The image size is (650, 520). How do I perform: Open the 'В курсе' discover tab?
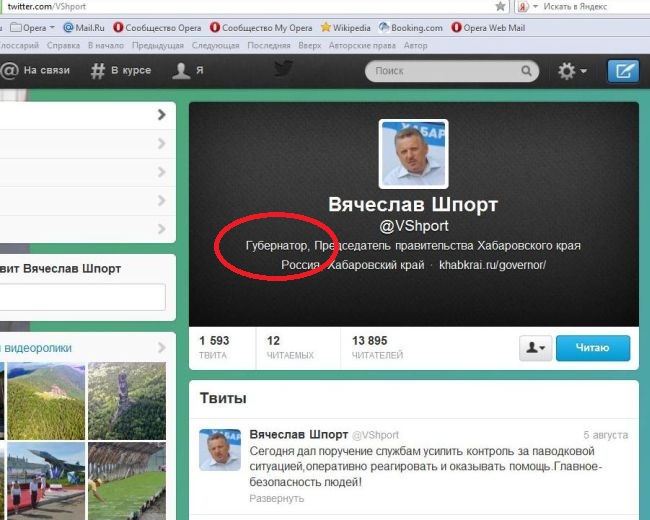pyautogui.click(x=121, y=70)
